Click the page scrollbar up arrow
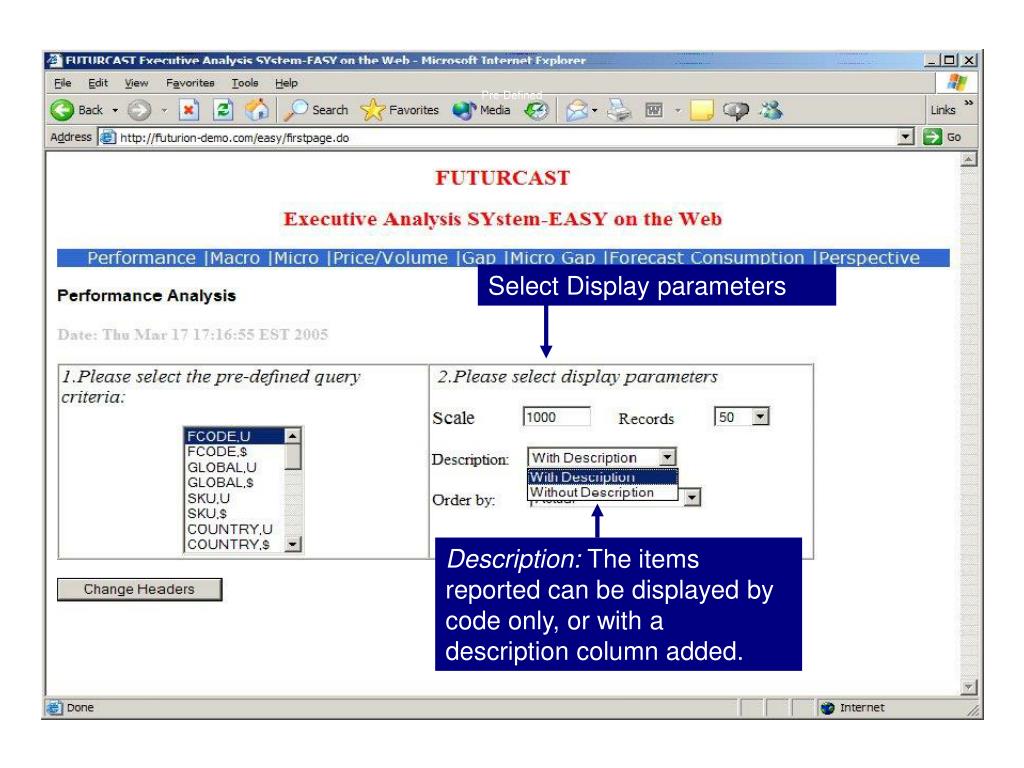The height and width of the screenshot is (768, 1024). (x=969, y=159)
